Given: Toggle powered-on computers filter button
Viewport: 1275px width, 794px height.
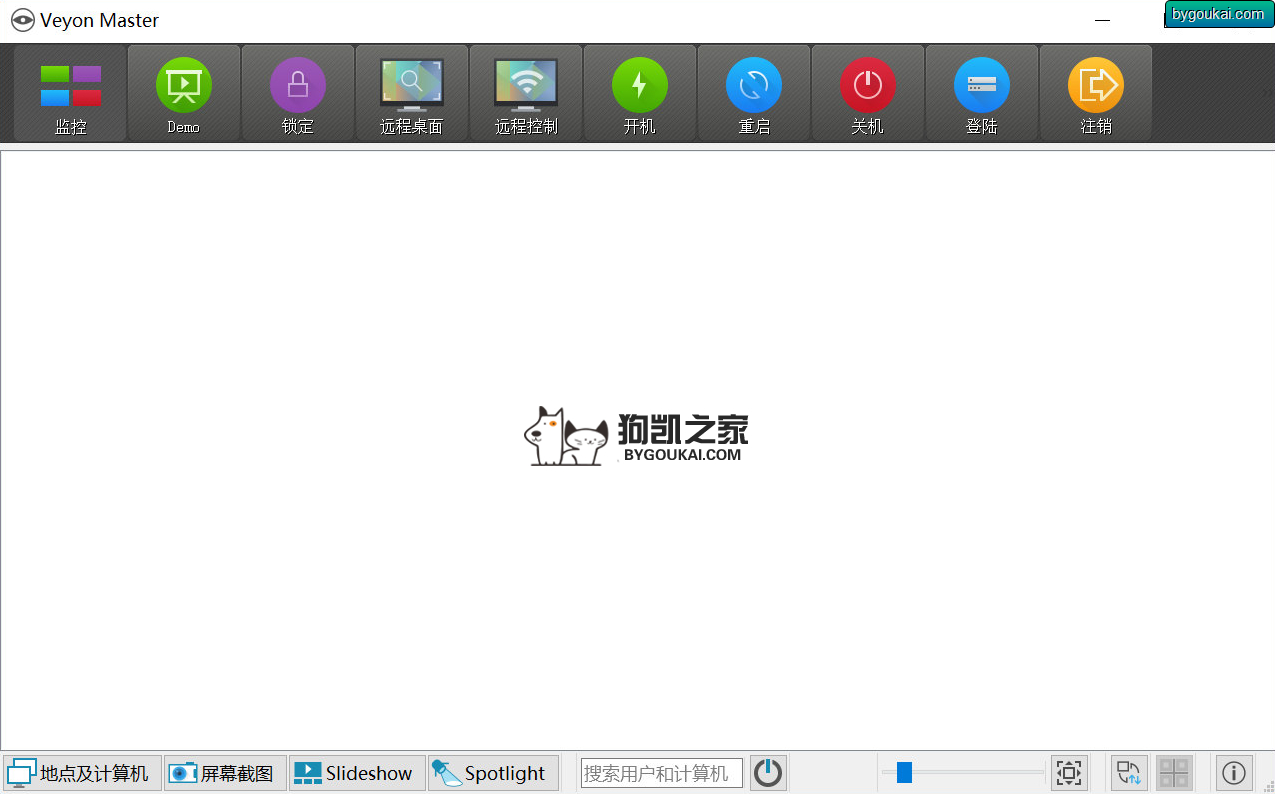Looking at the screenshot, I should point(768,773).
